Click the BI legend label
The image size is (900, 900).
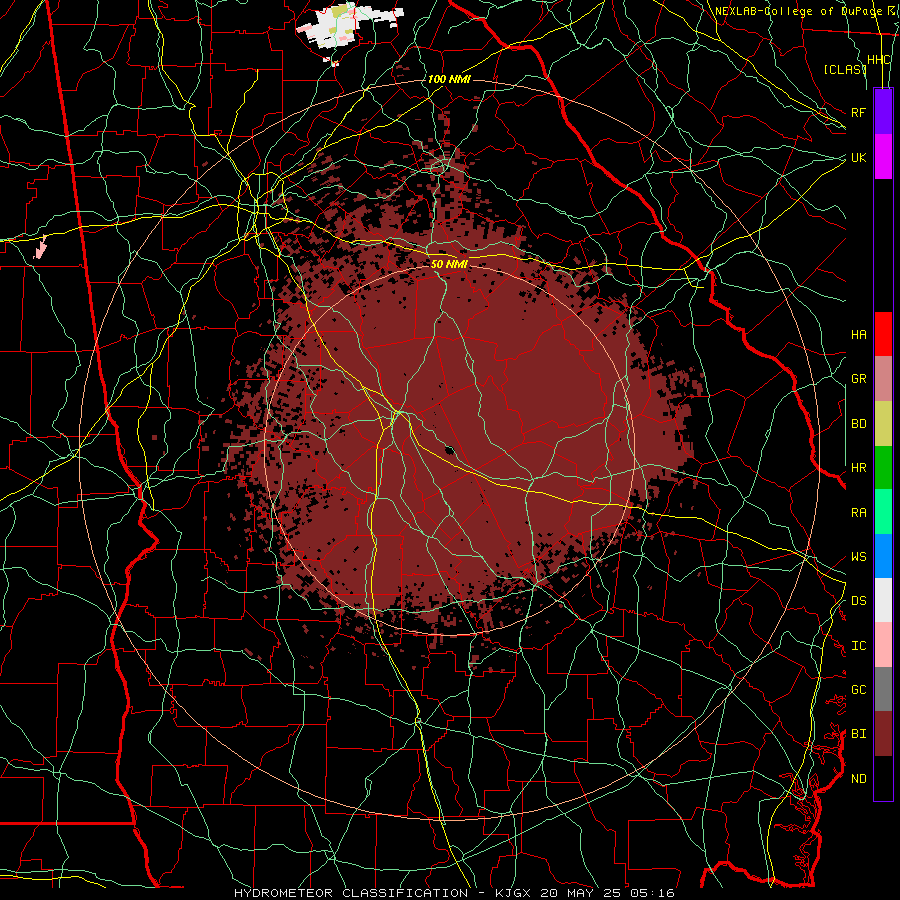click(x=858, y=734)
